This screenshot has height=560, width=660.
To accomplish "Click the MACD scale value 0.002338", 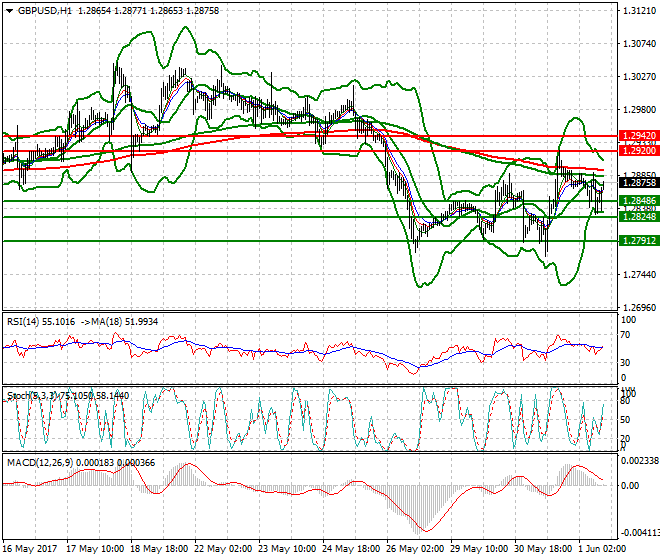I will [x=640, y=461].
